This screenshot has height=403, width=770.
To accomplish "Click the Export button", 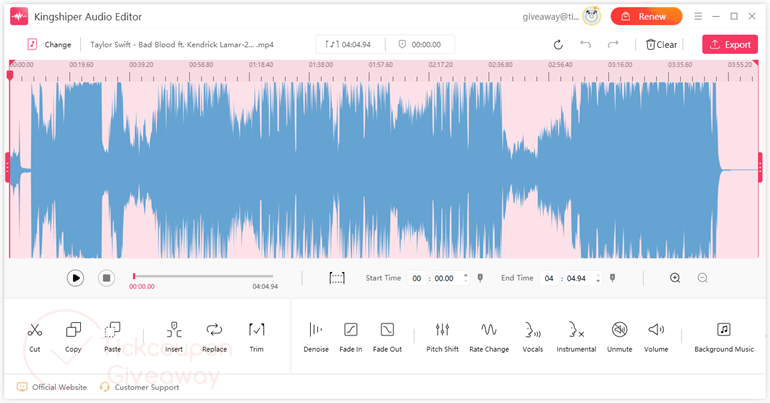I will [730, 44].
